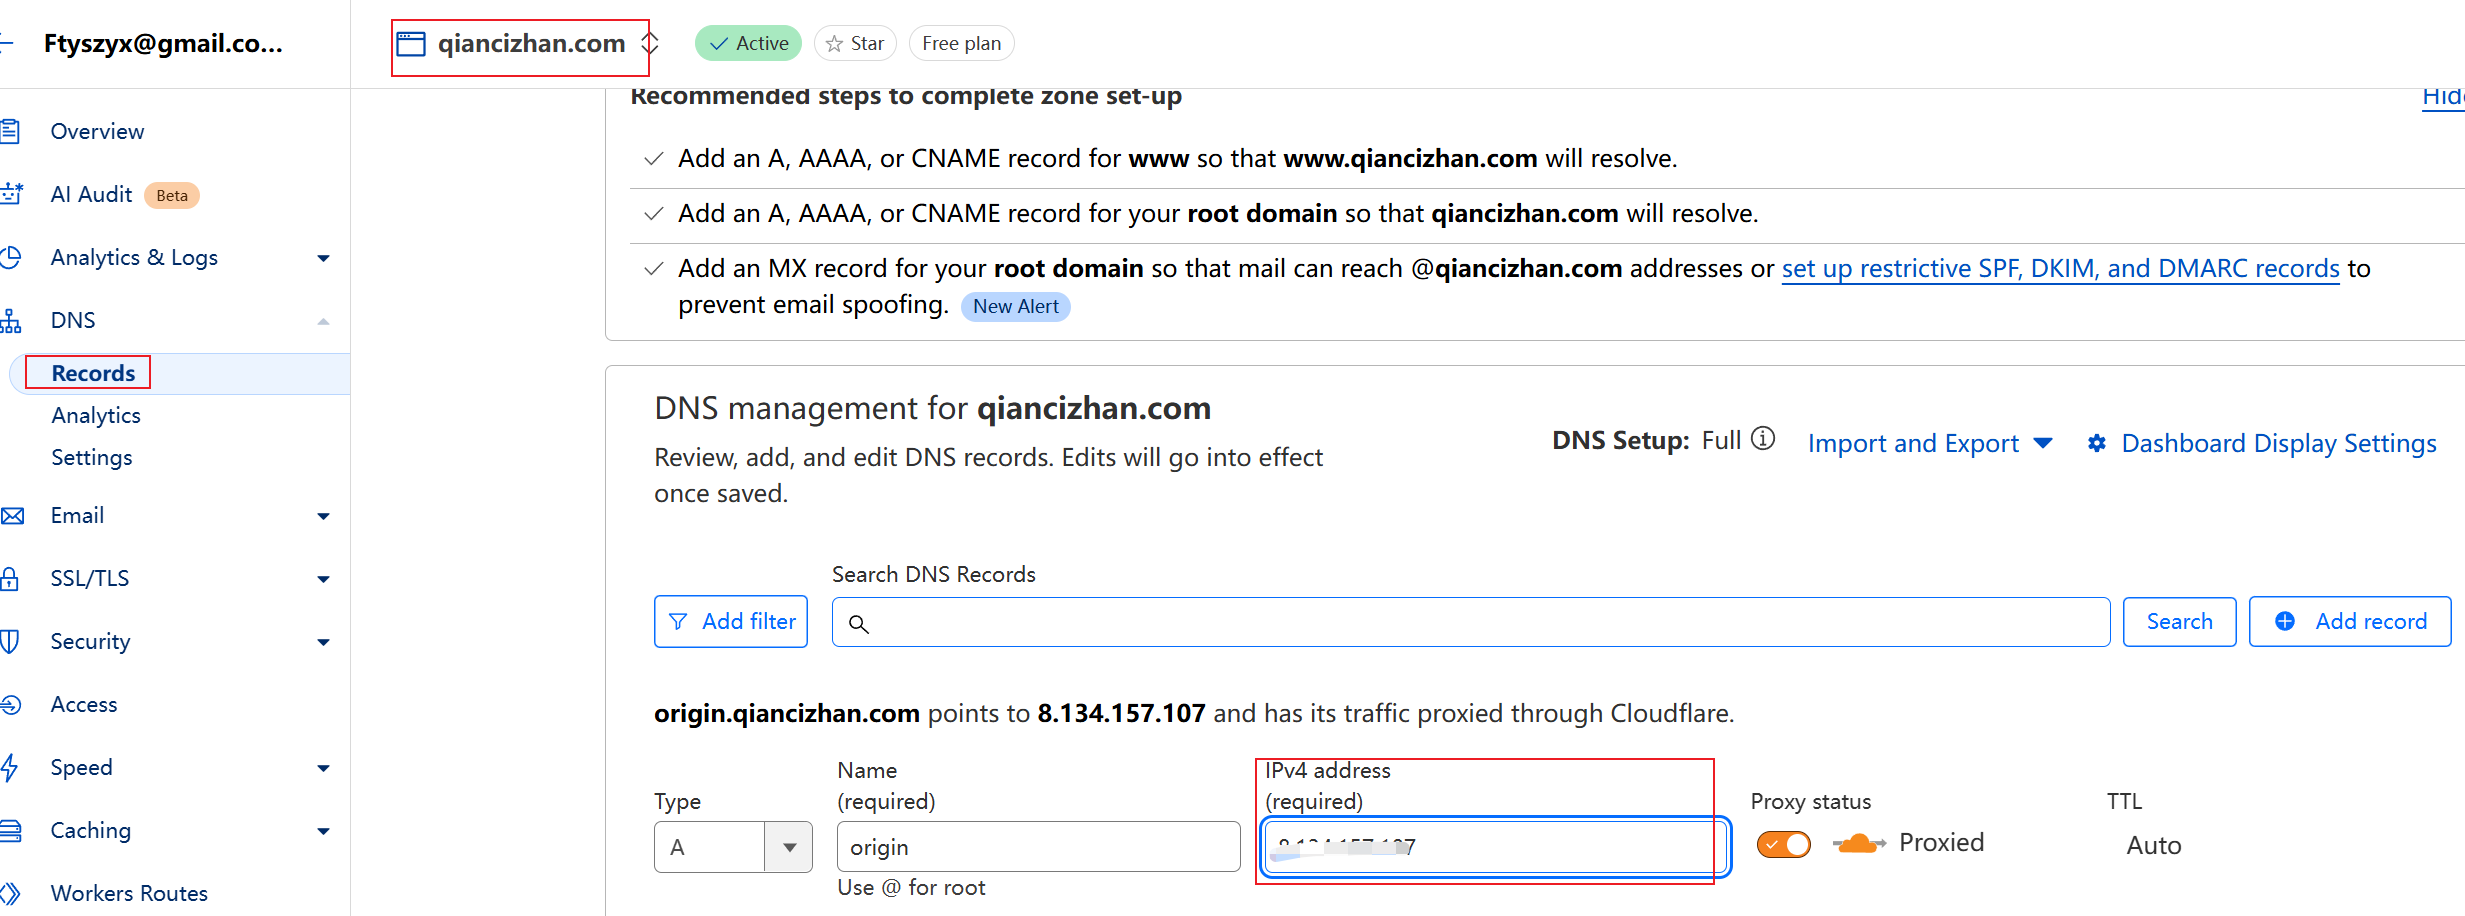This screenshot has width=2465, height=916.
Task: Toggle the Proxied status switch off
Action: pos(1783,845)
